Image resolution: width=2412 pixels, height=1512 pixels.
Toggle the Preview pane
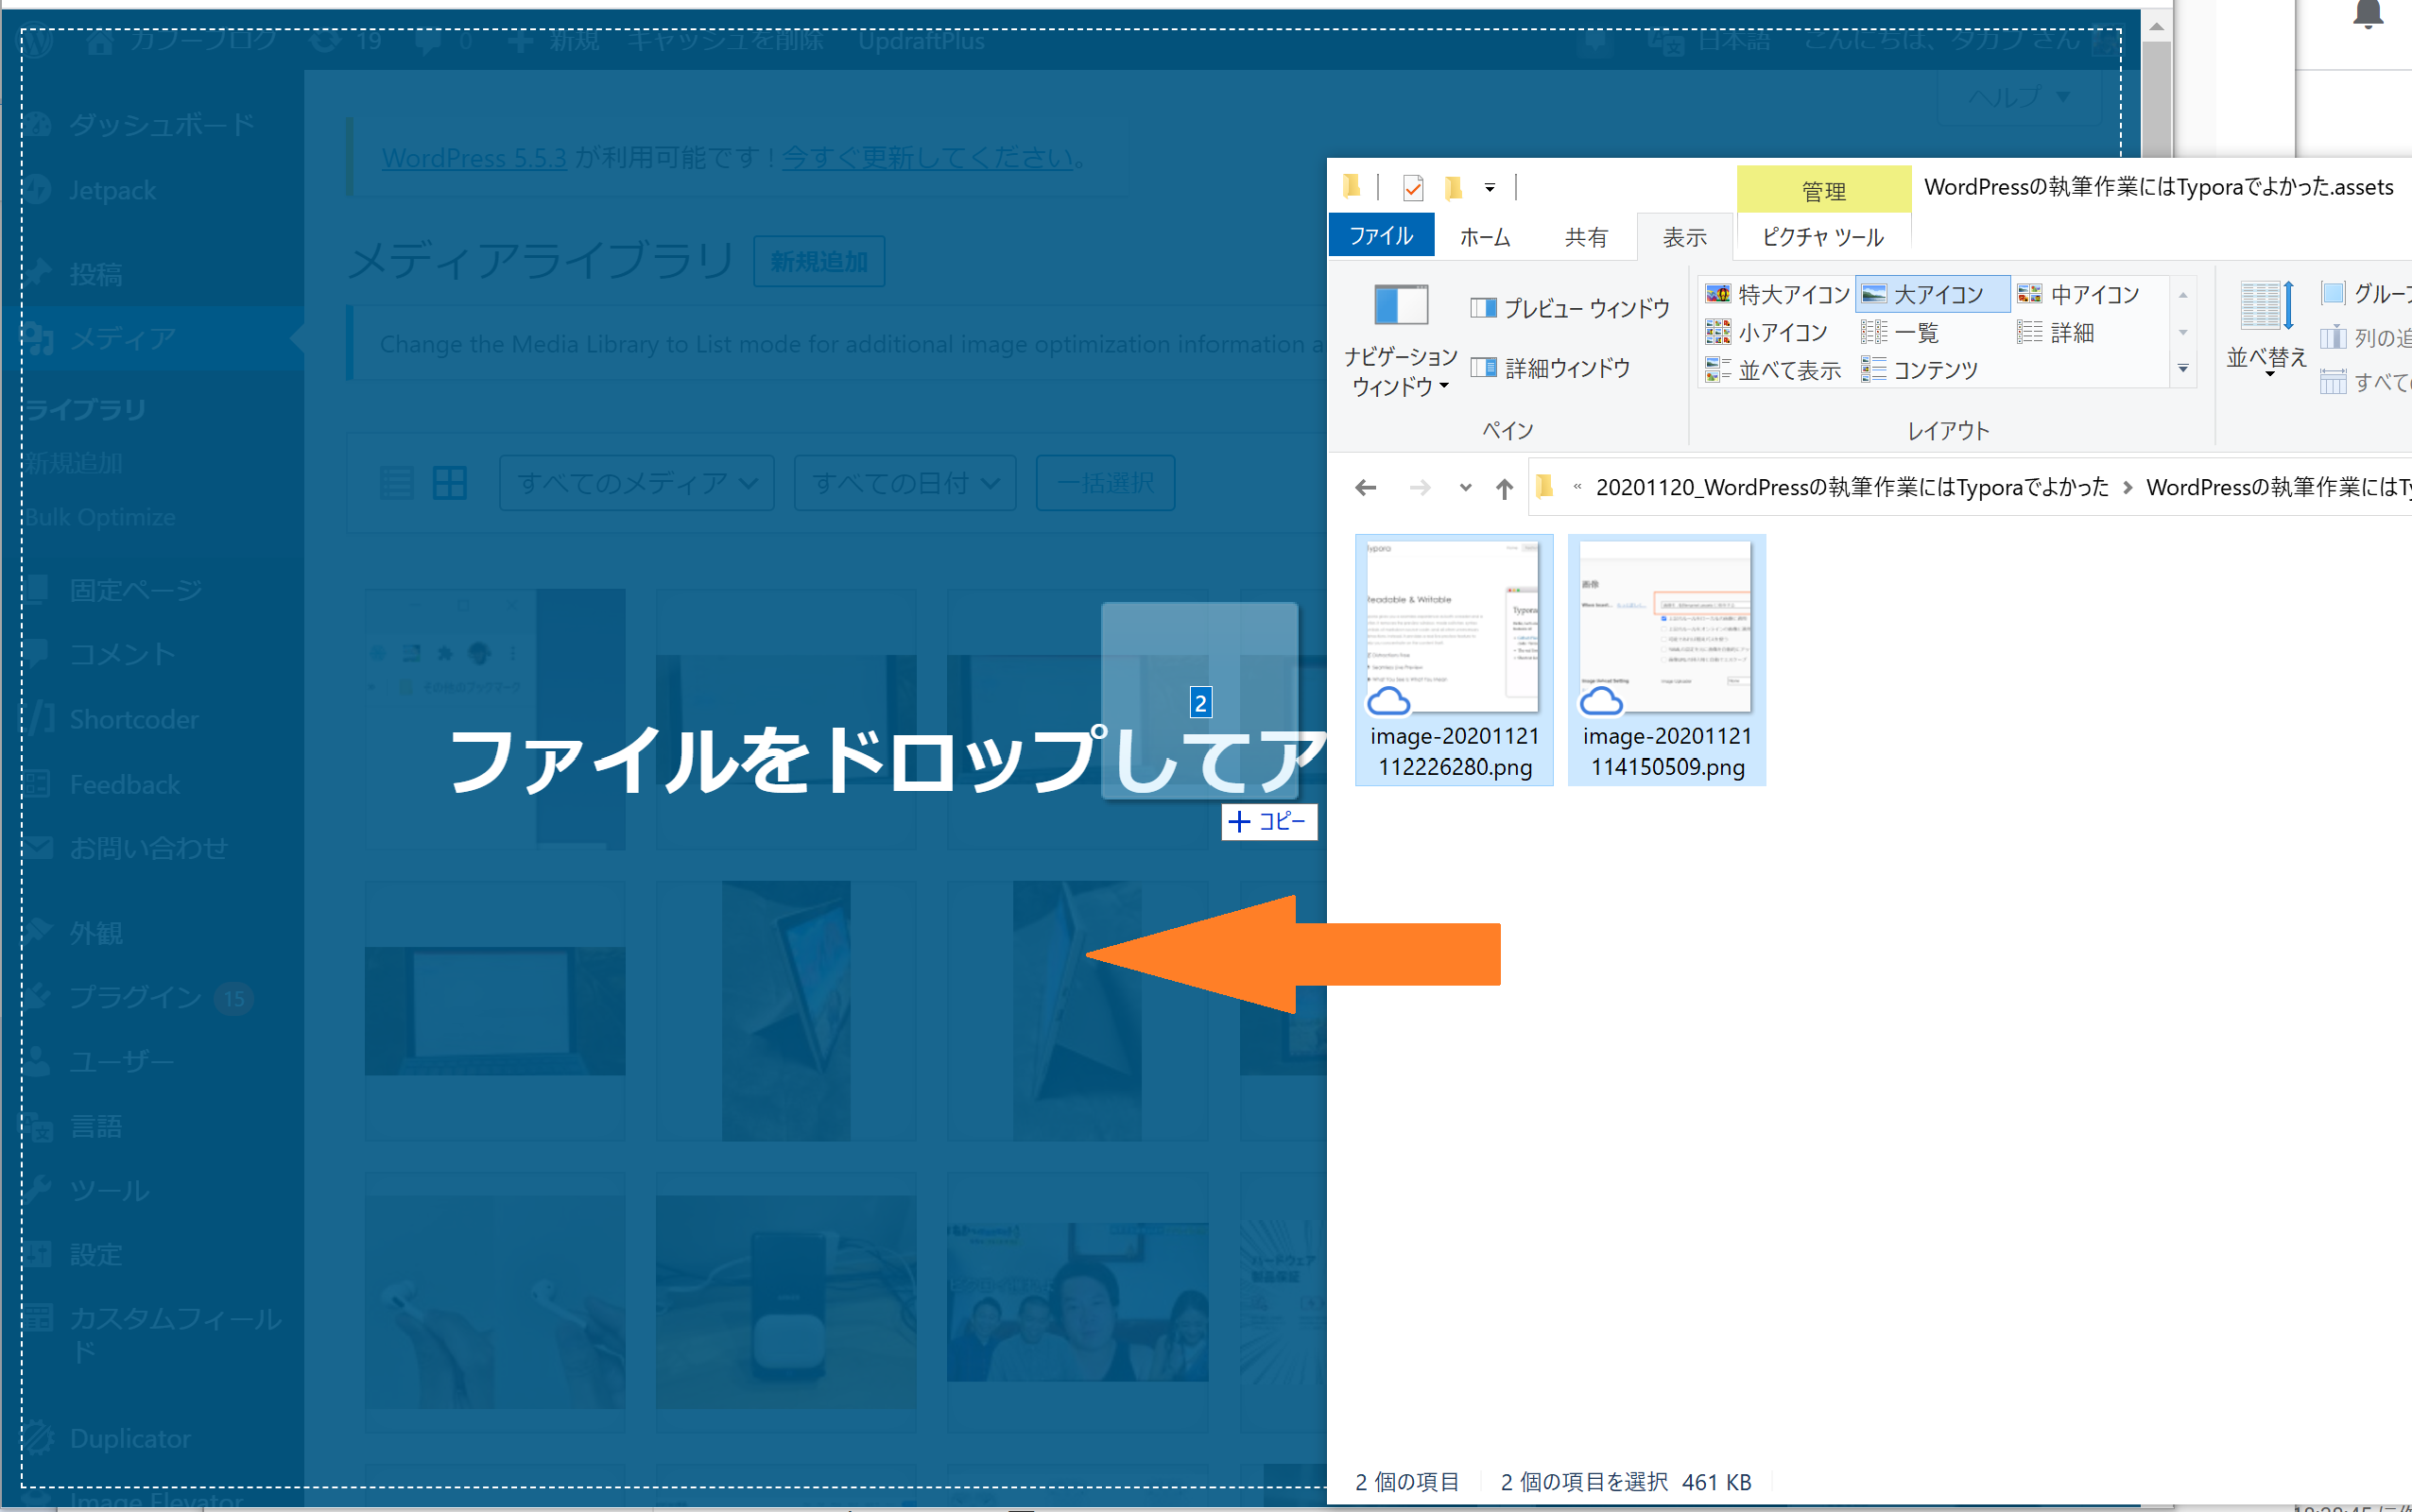point(1570,308)
